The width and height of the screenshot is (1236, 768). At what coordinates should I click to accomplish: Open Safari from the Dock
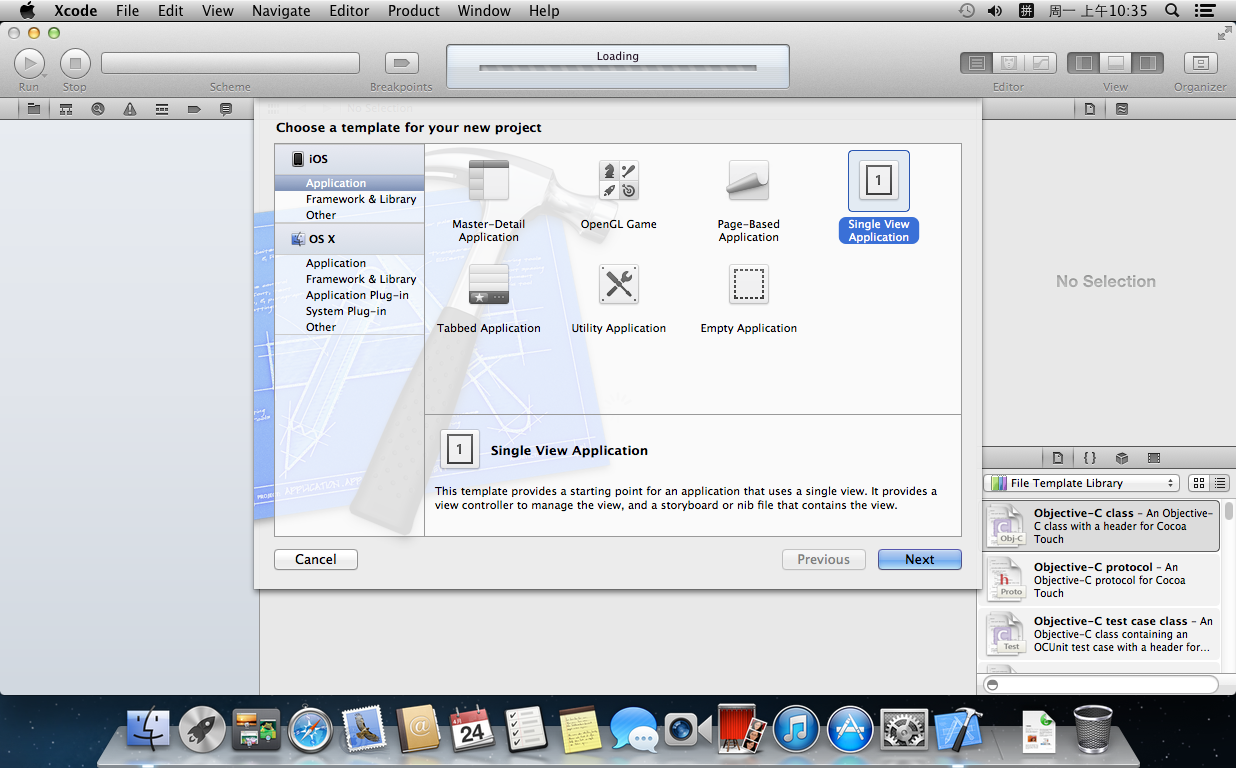(310, 730)
